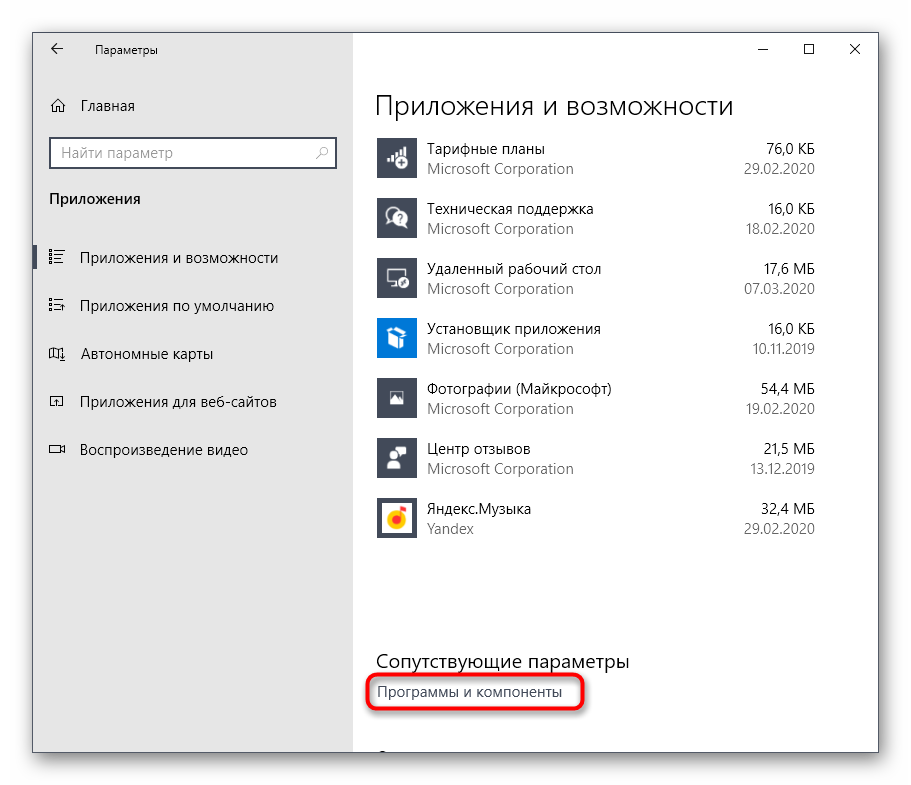Click the search magnifier icon
The image size is (911, 785).
pos(322,153)
